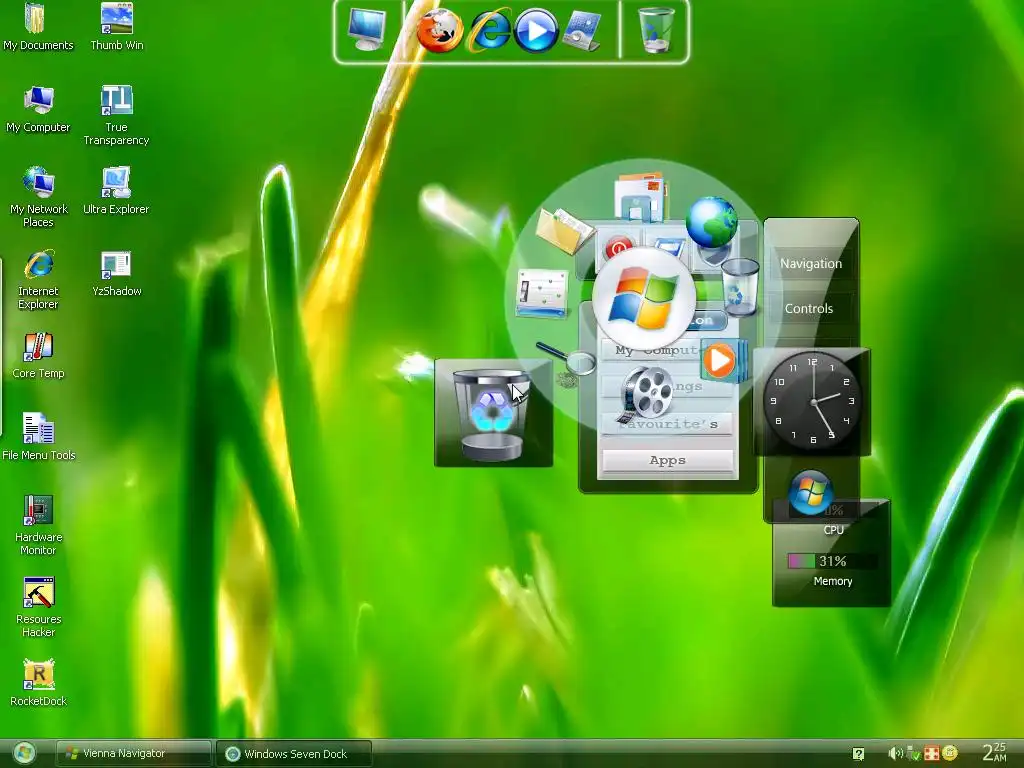Viewport: 1024px width, 768px height.
Task: Click the calendar notes icon in navigator
Action: tap(541, 293)
